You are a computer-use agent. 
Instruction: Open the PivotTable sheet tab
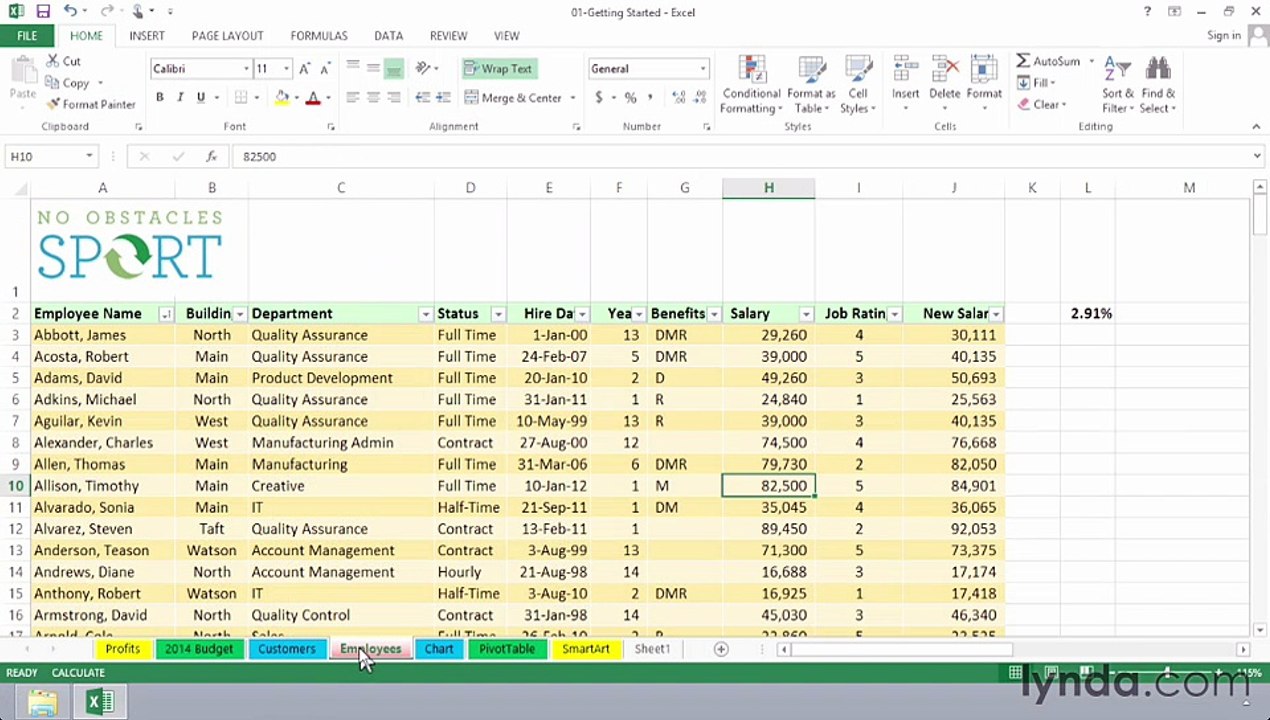[x=506, y=649]
